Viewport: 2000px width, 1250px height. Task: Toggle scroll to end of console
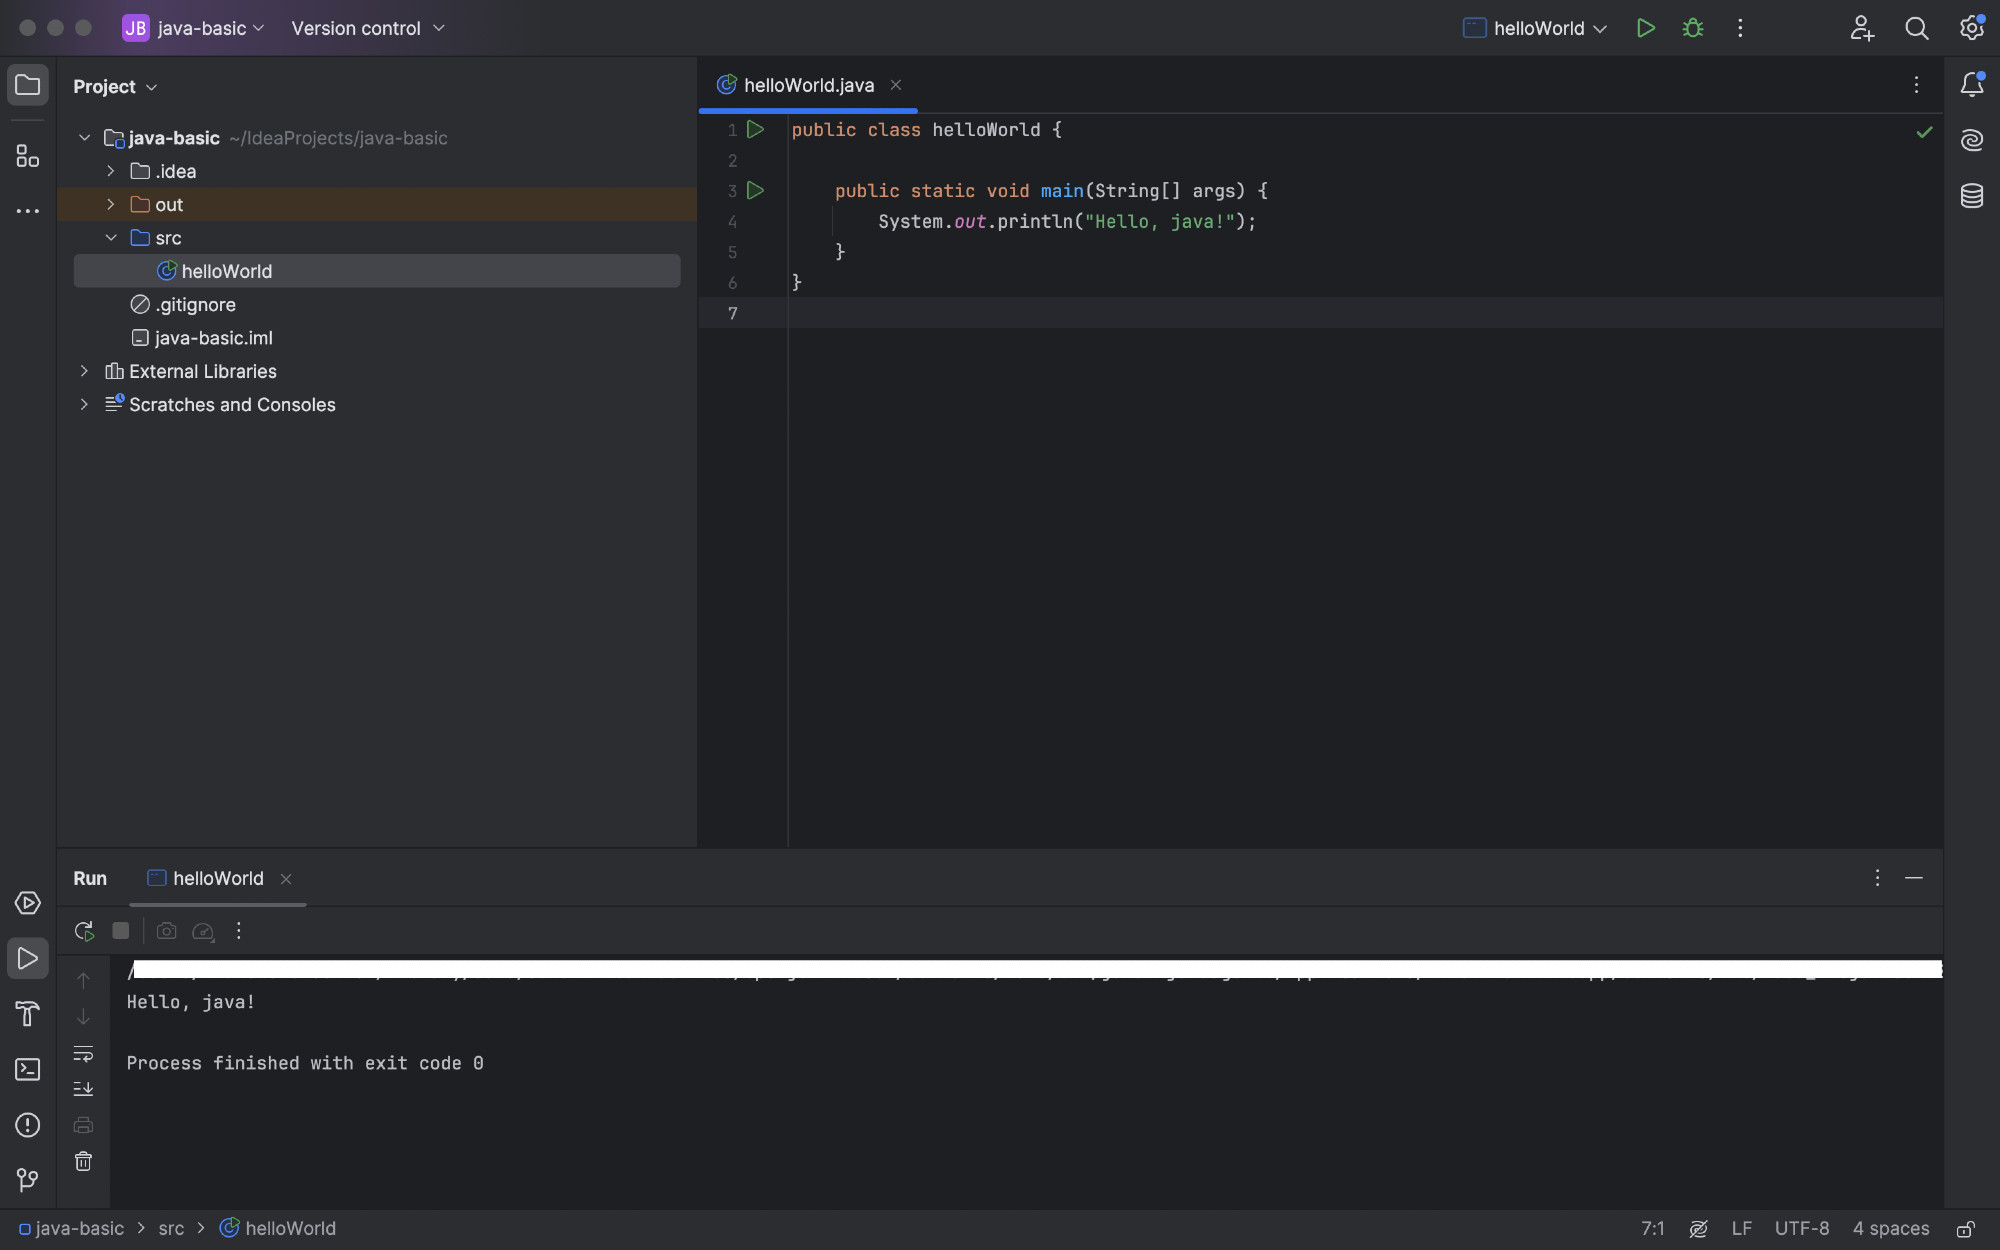(84, 1089)
